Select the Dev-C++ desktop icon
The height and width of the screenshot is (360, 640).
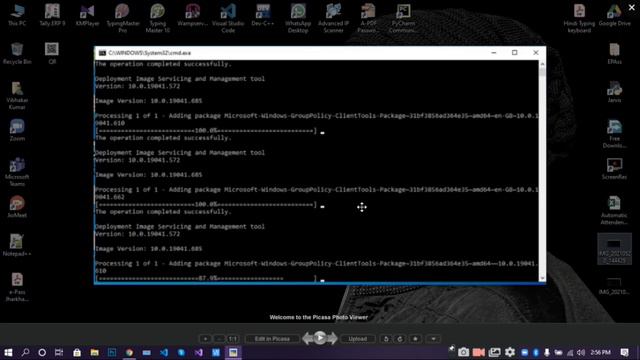263,16
